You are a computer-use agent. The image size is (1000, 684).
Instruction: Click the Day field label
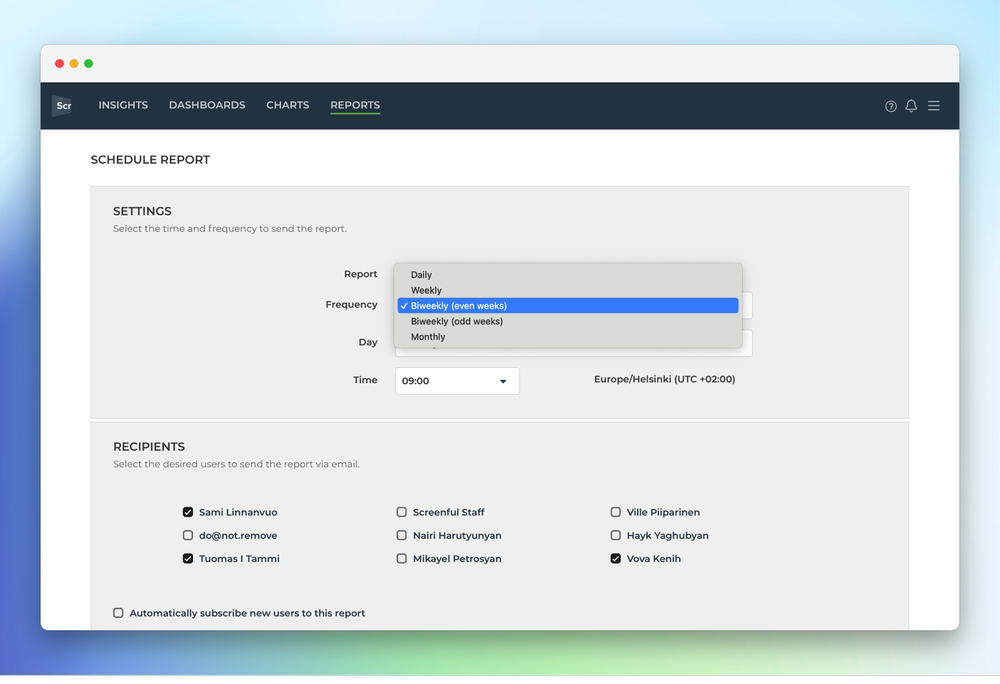point(368,342)
